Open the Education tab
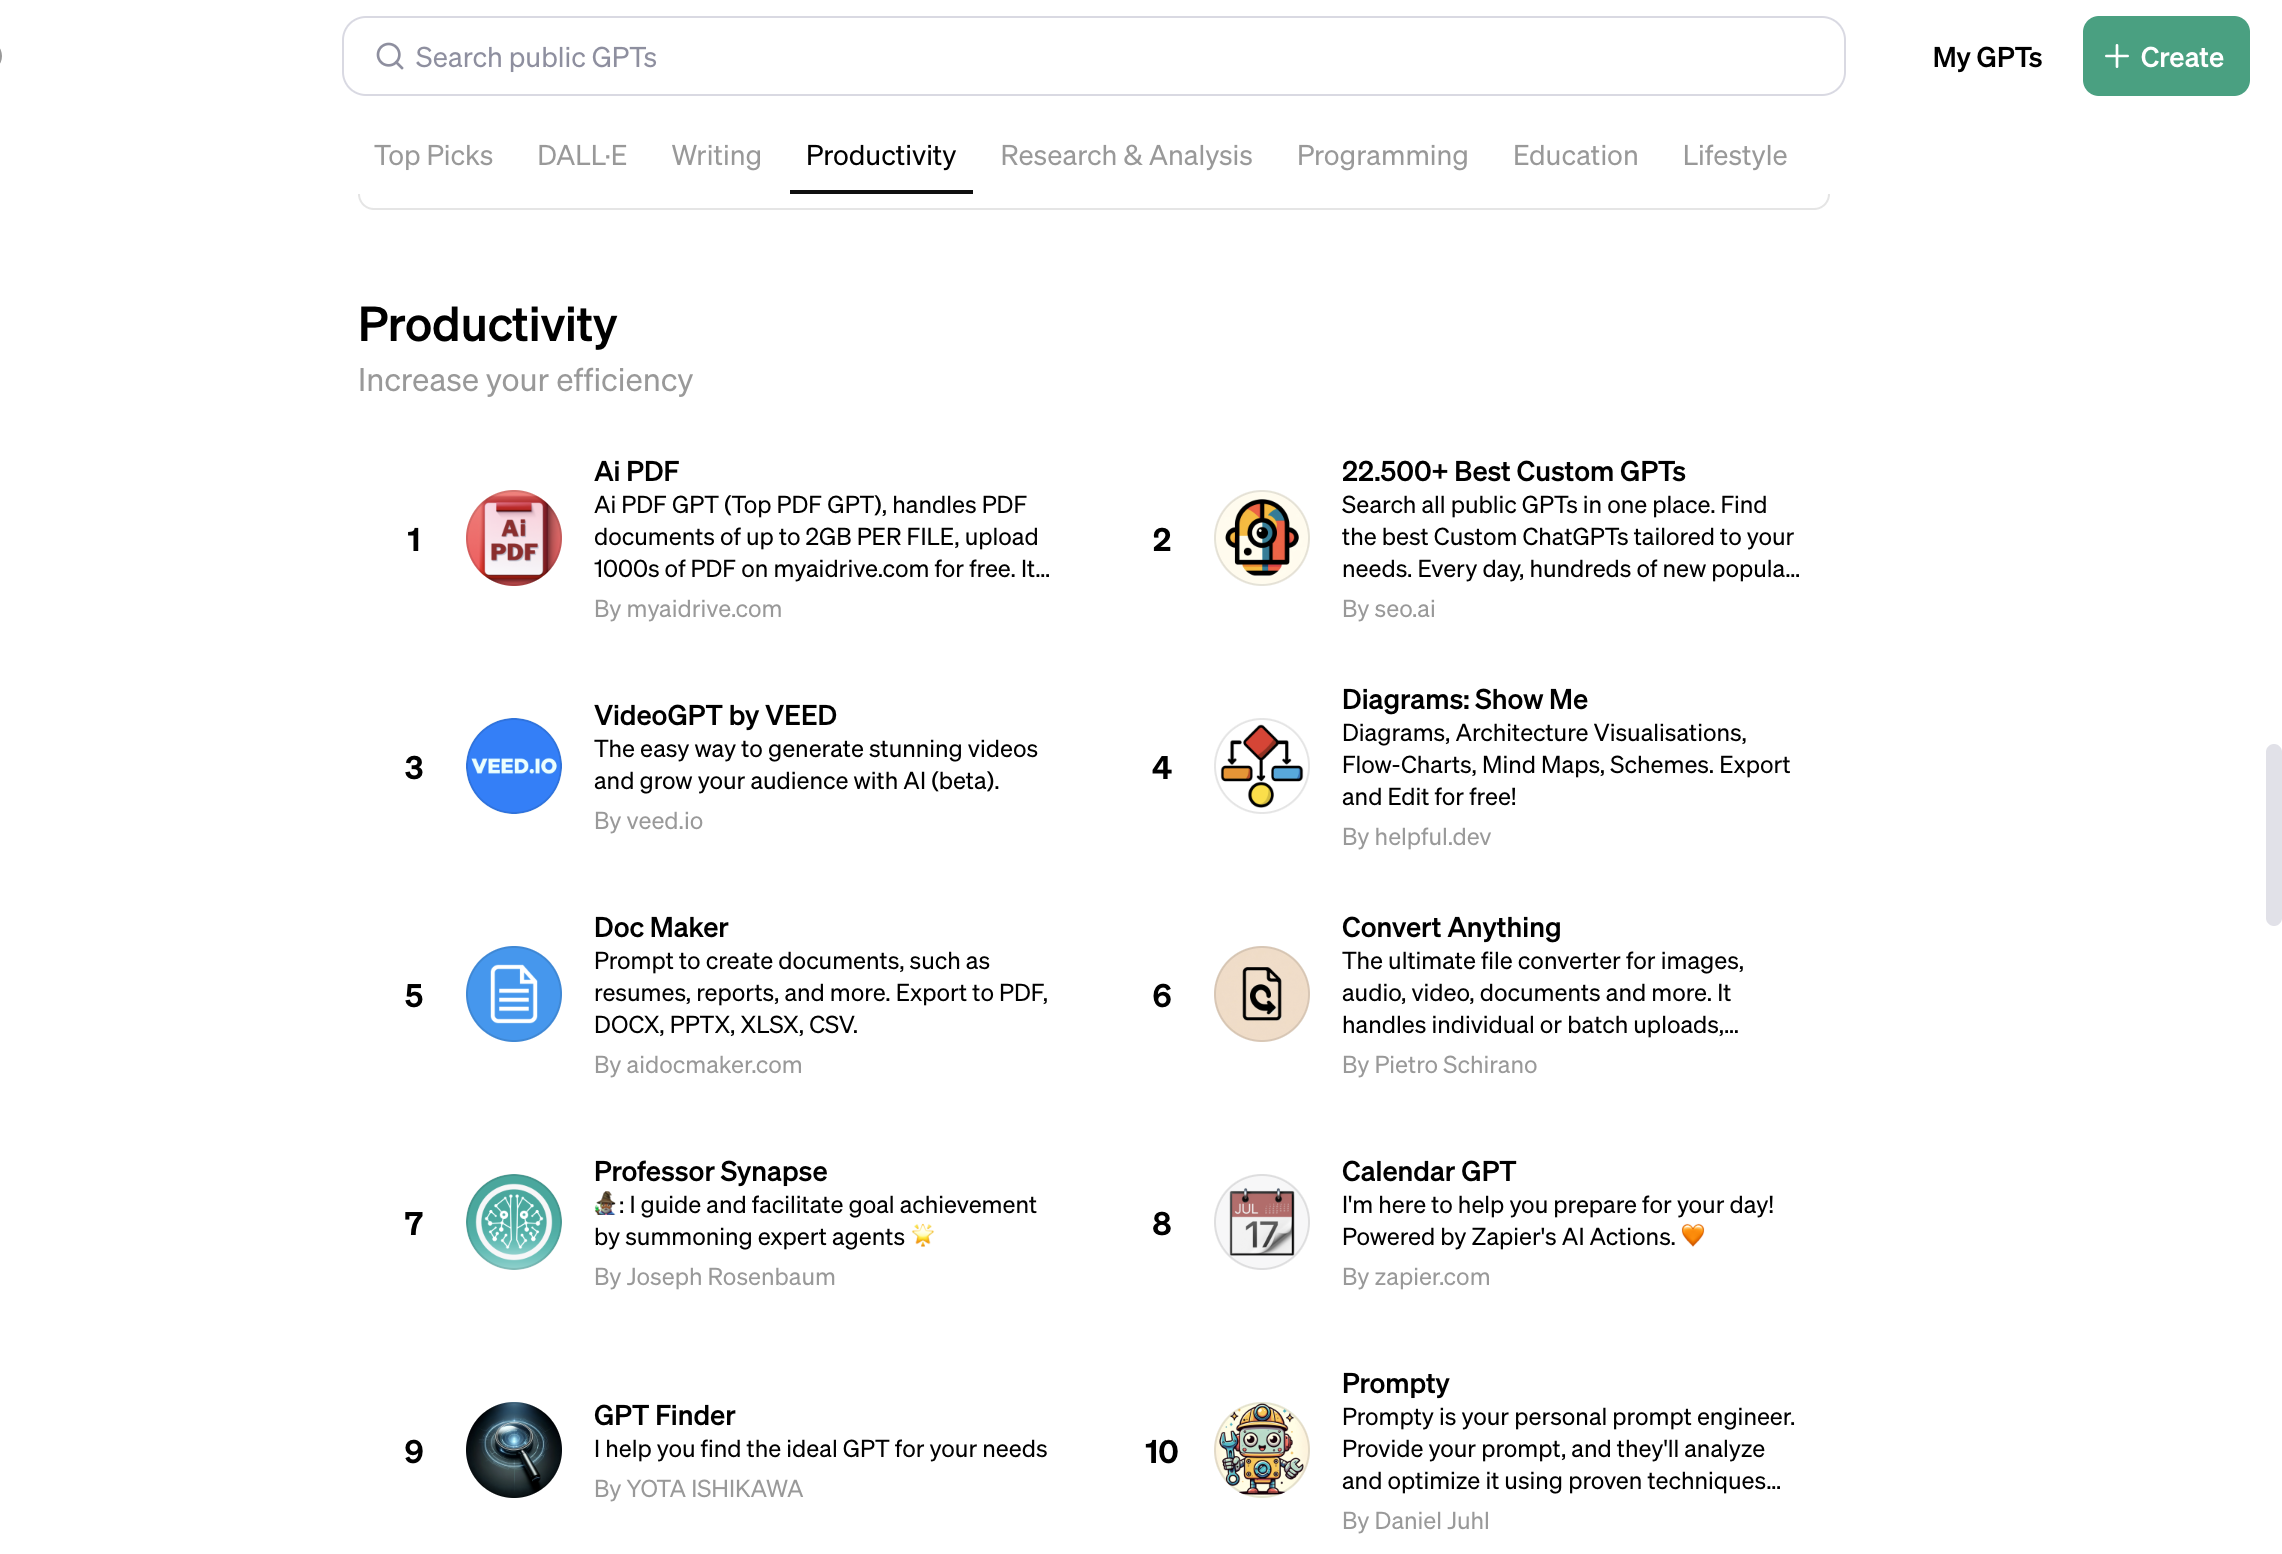This screenshot has width=2282, height=1554. [1575, 155]
